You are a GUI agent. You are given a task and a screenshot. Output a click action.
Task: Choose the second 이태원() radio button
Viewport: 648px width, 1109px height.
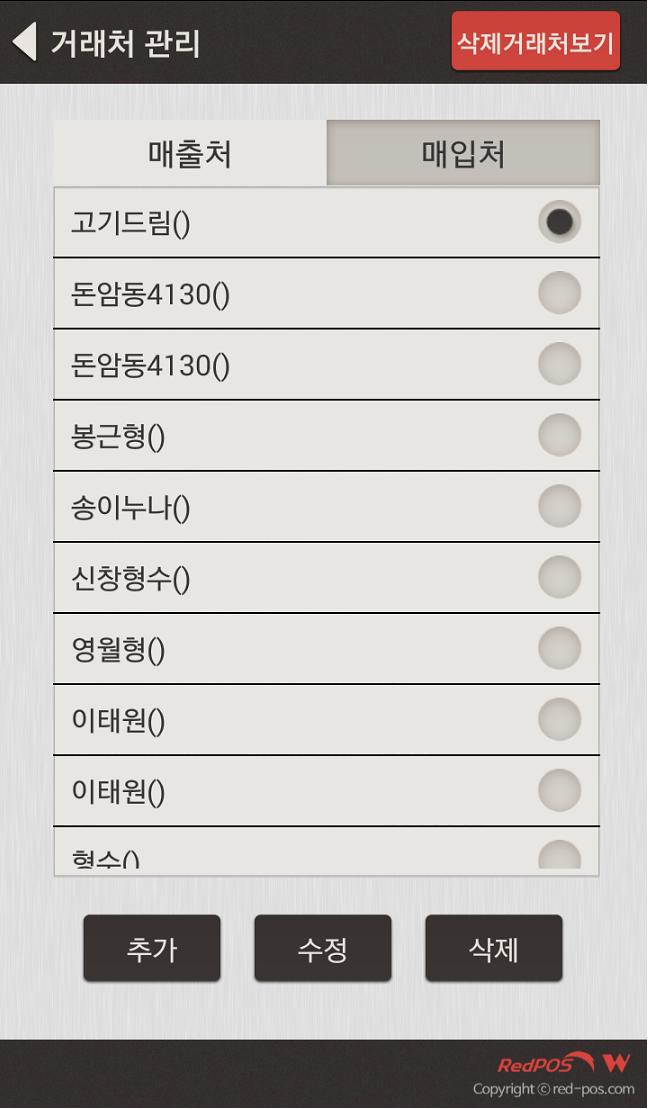tap(559, 790)
